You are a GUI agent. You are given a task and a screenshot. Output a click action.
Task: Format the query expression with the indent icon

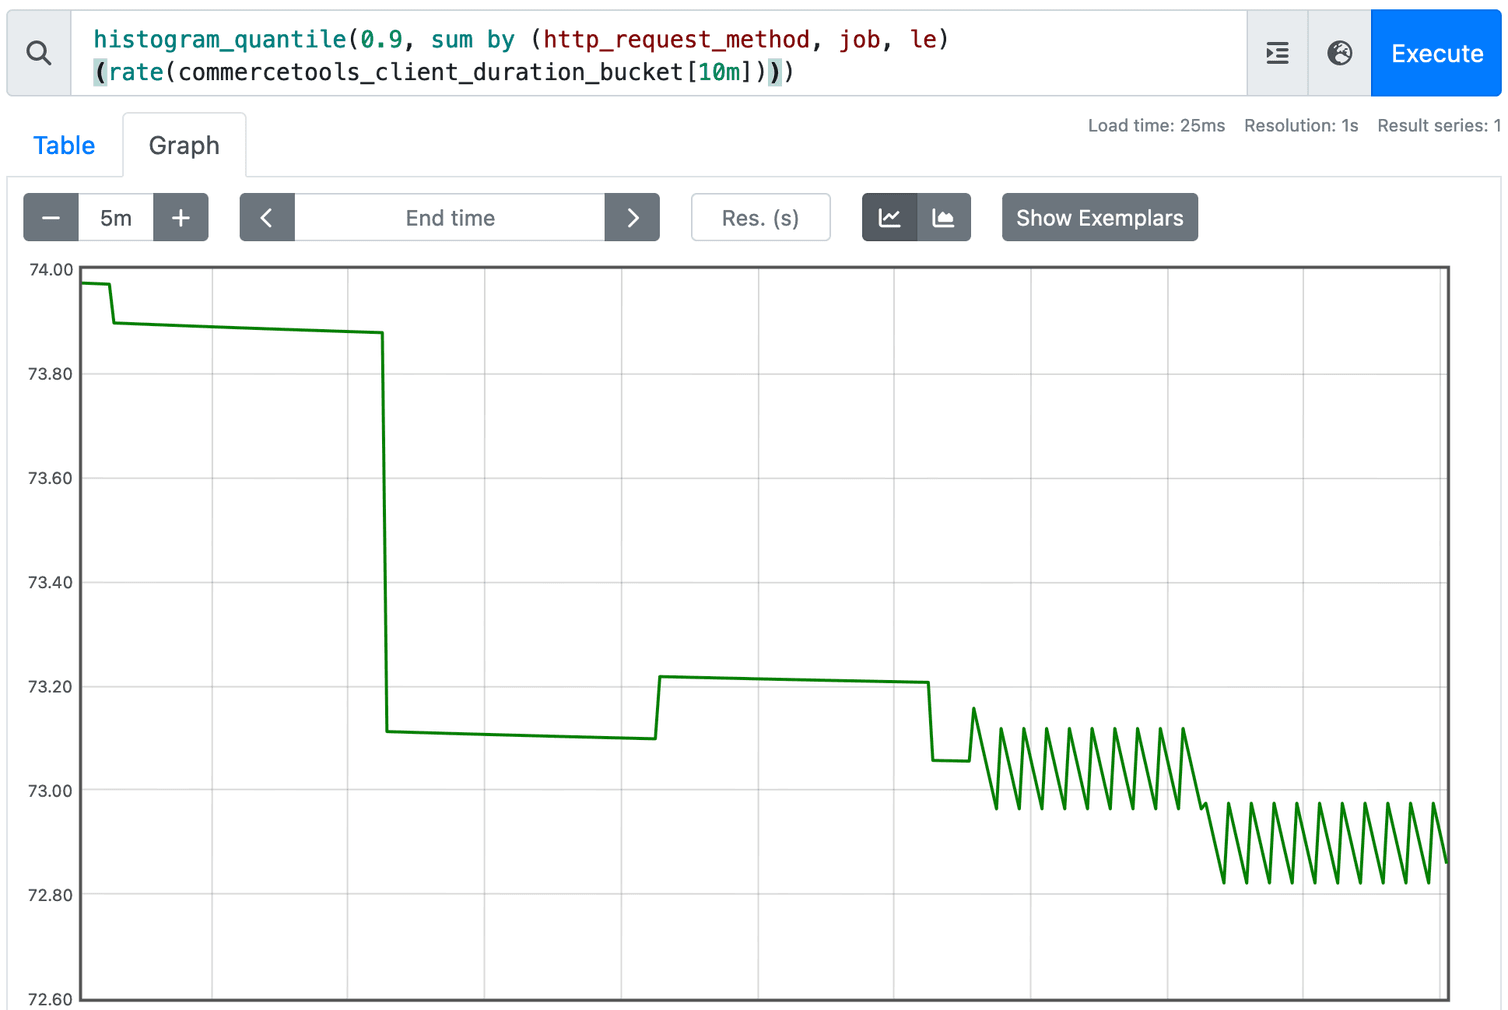[x=1276, y=53]
